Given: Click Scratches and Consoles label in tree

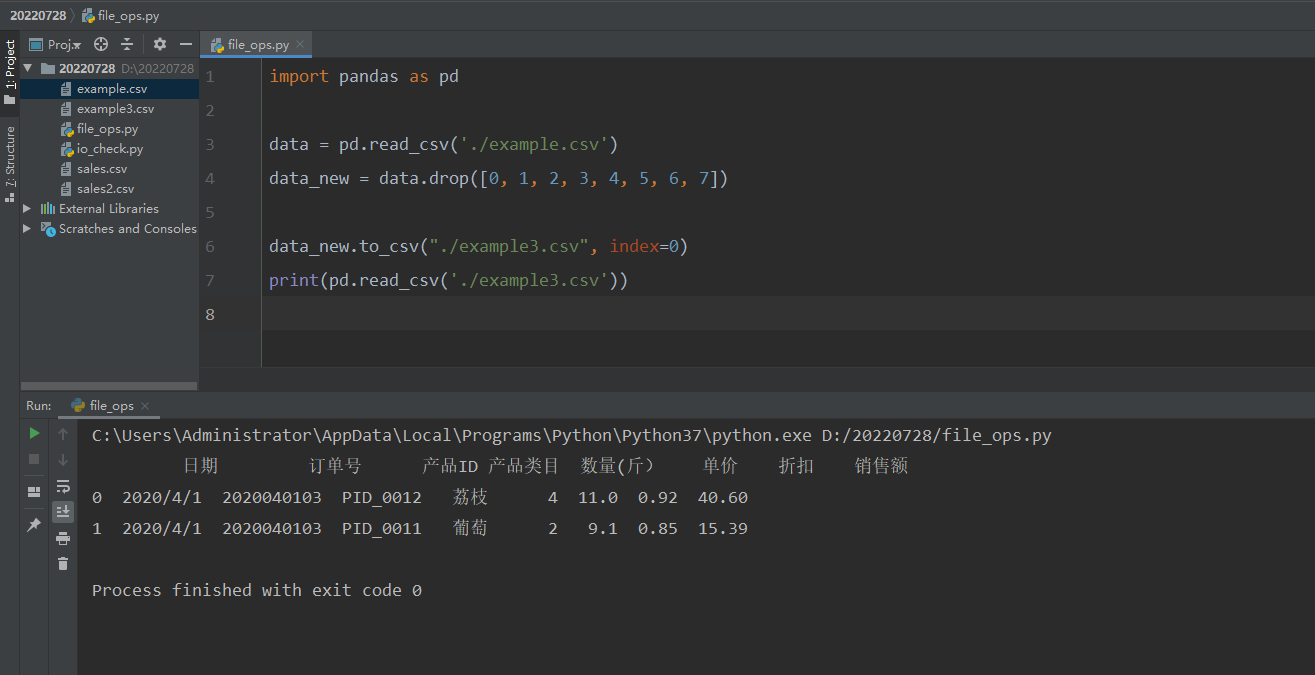Looking at the screenshot, I should [127, 228].
